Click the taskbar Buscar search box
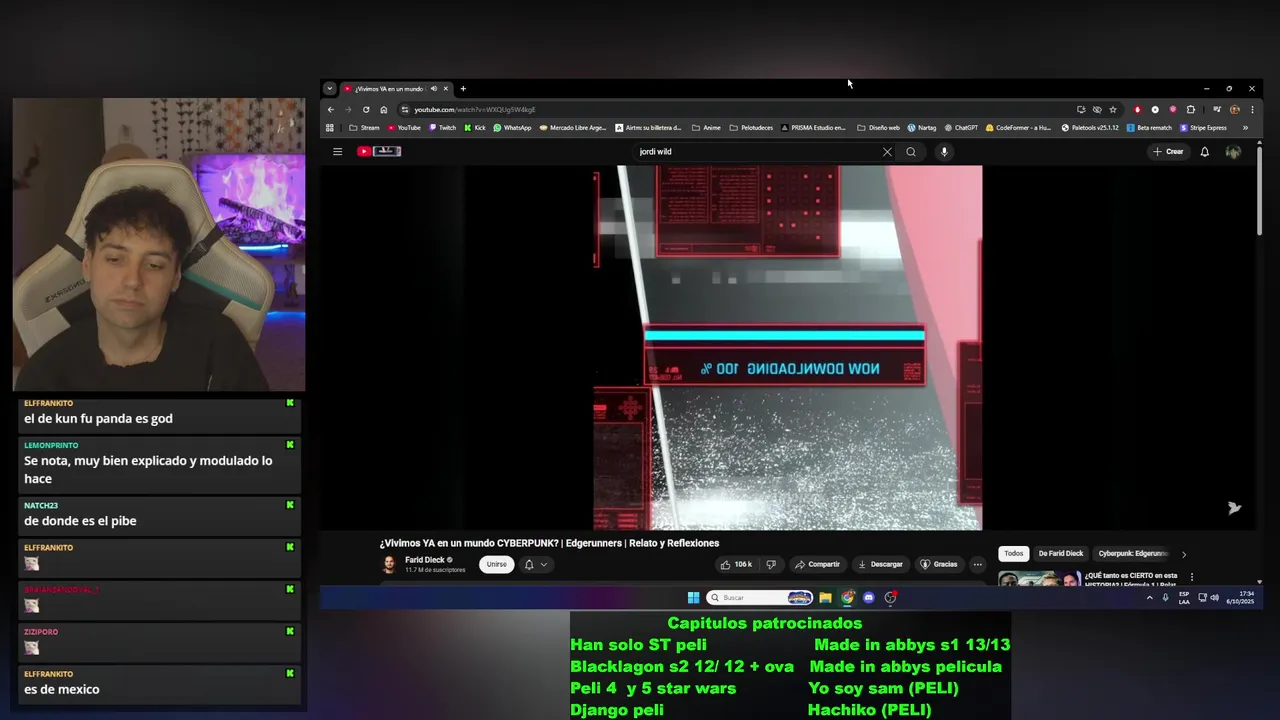 tap(760, 598)
